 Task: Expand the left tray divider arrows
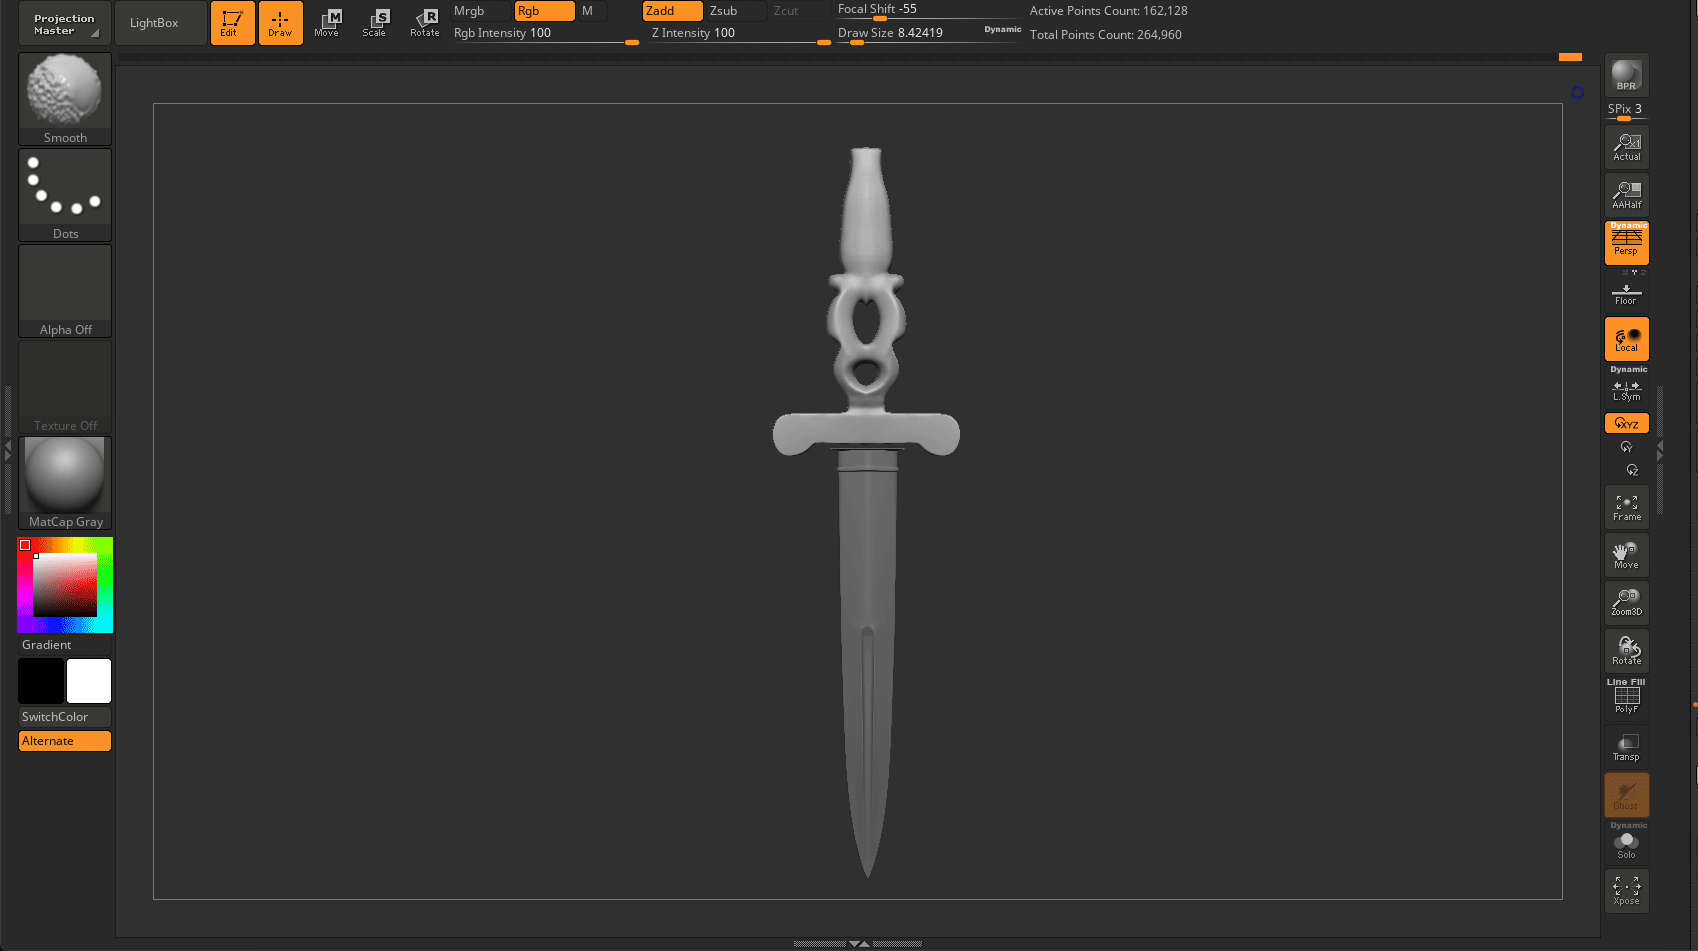8,450
